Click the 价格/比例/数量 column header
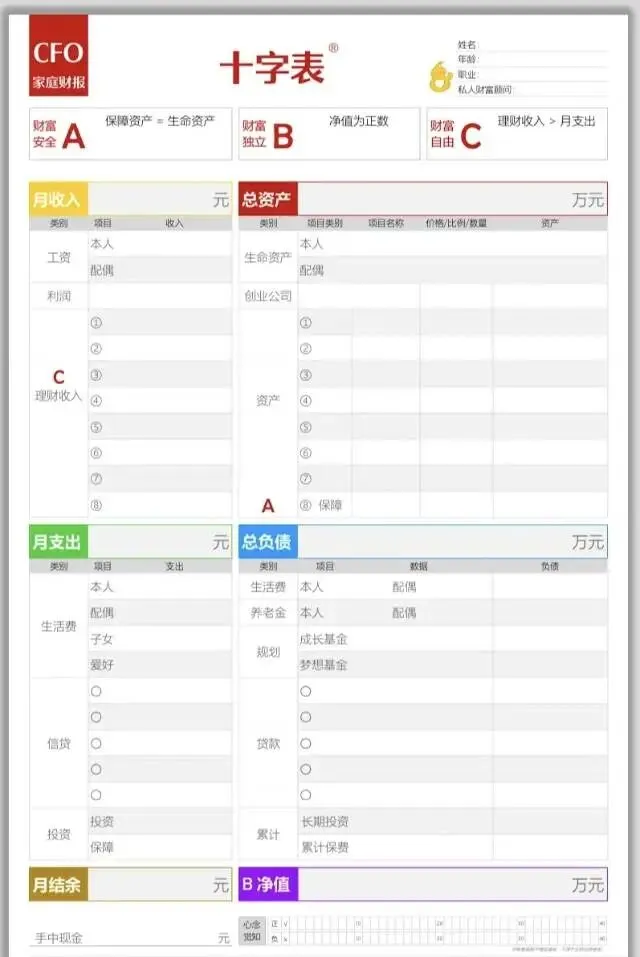This screenshot has height=957, width=640. [x=456, y=223]
